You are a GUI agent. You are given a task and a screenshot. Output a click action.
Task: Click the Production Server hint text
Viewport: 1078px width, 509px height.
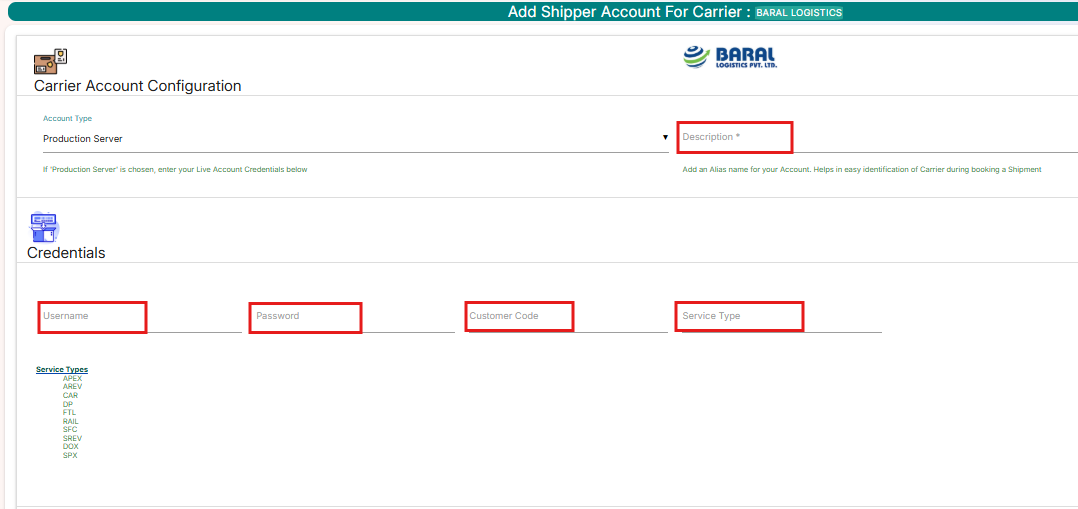click(175, 169)
